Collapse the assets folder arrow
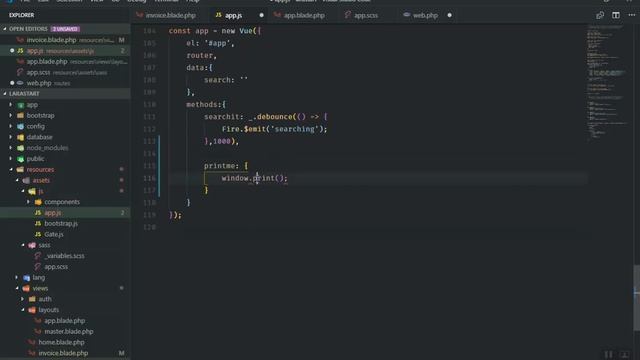Image resolution: width=640 pixels, height=360 pixels. click(x=17, y=180)
